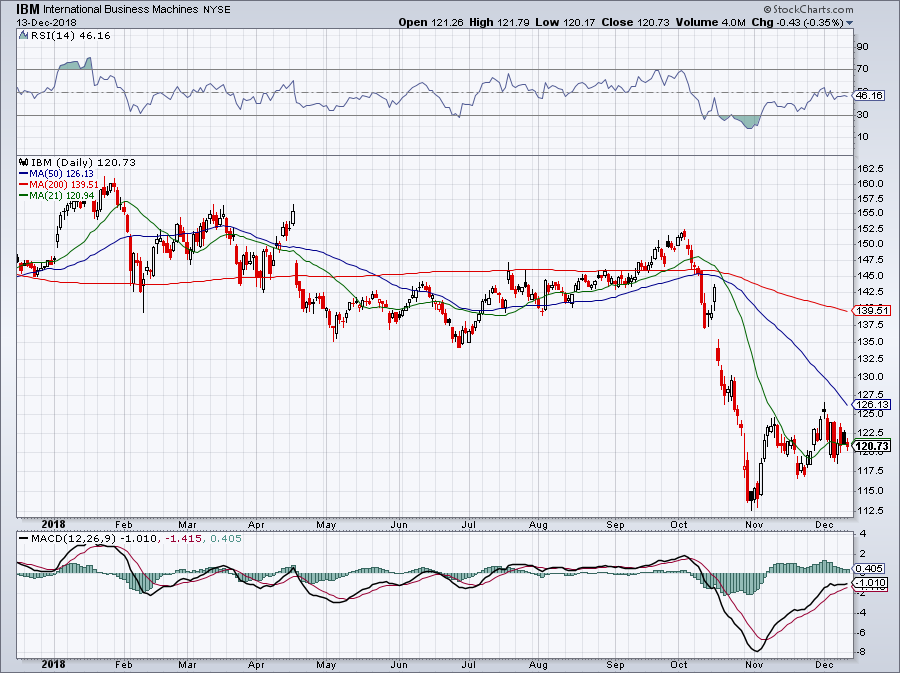Click the 'IBM (Daily) 120.73' legend text
Screen dimensions: 900x673
[x=83, y=162]
